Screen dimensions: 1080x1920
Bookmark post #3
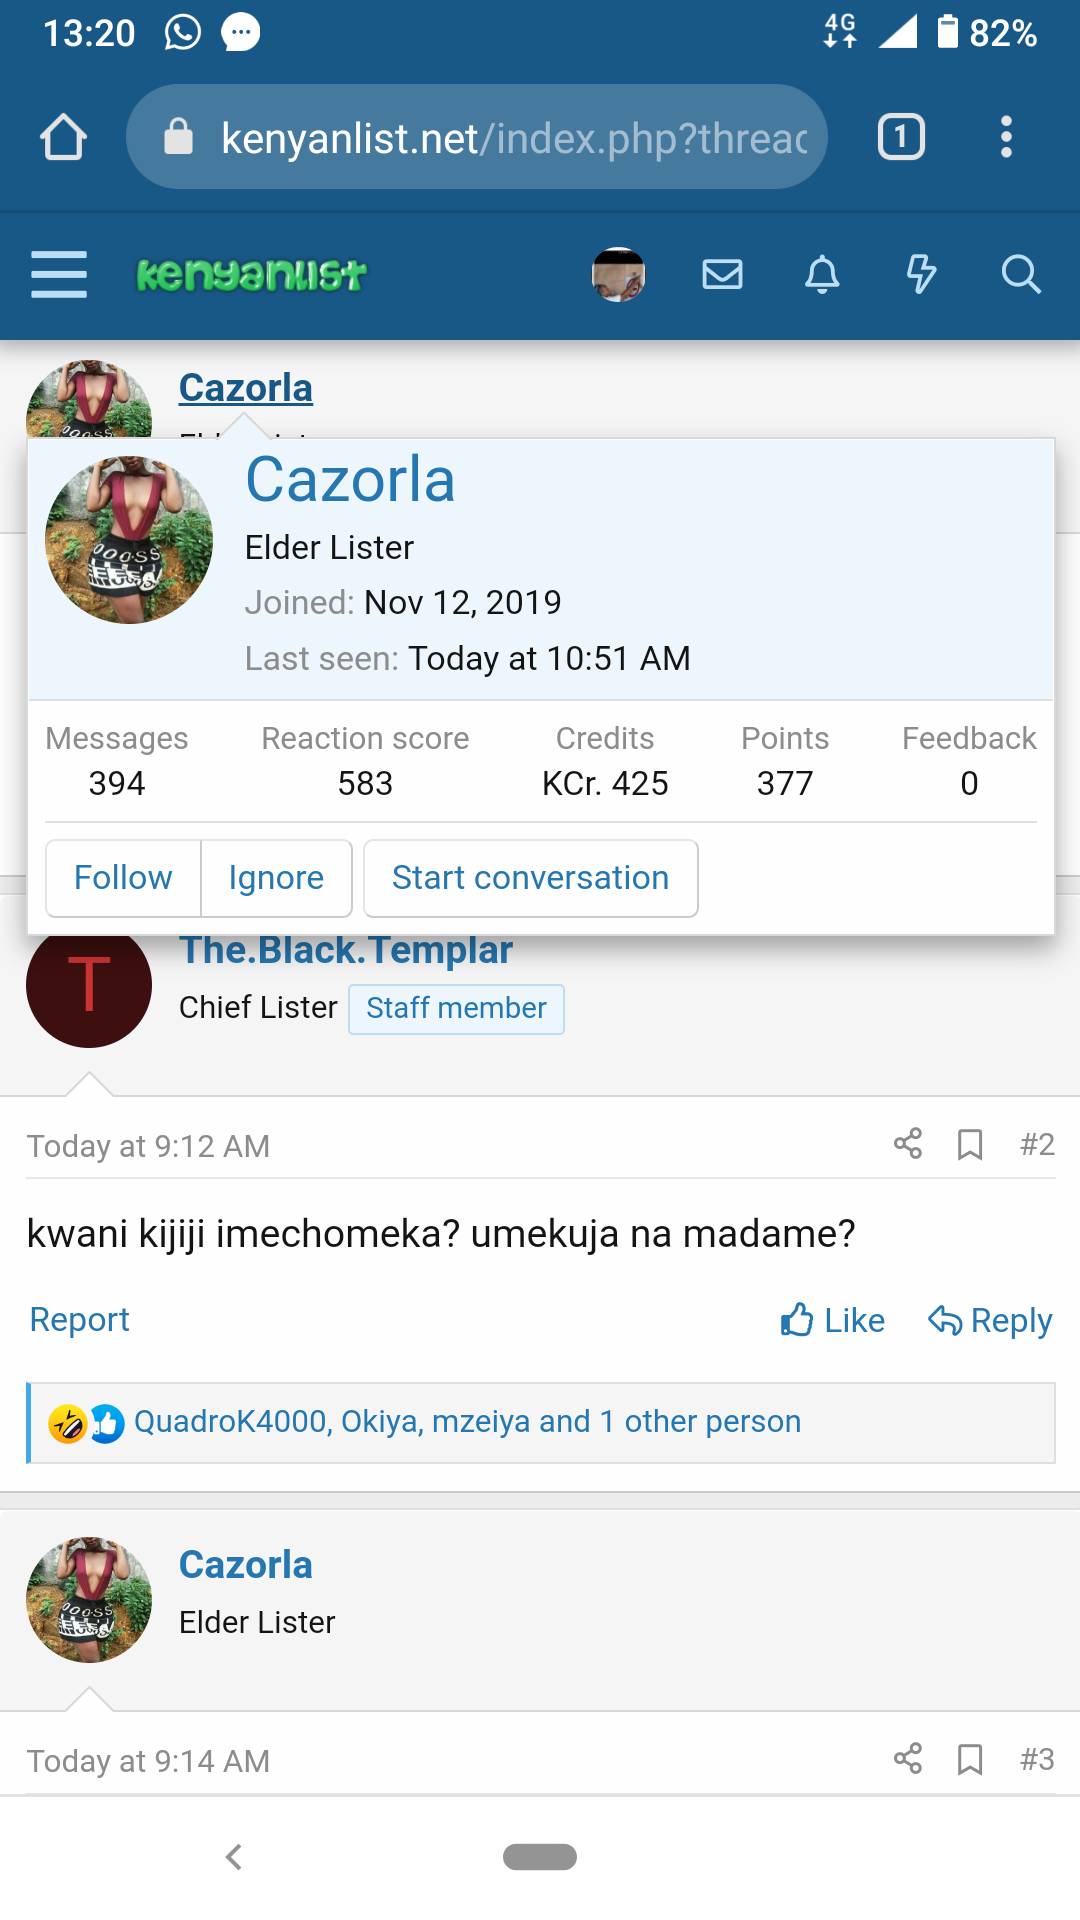(x=970, y=1759)
